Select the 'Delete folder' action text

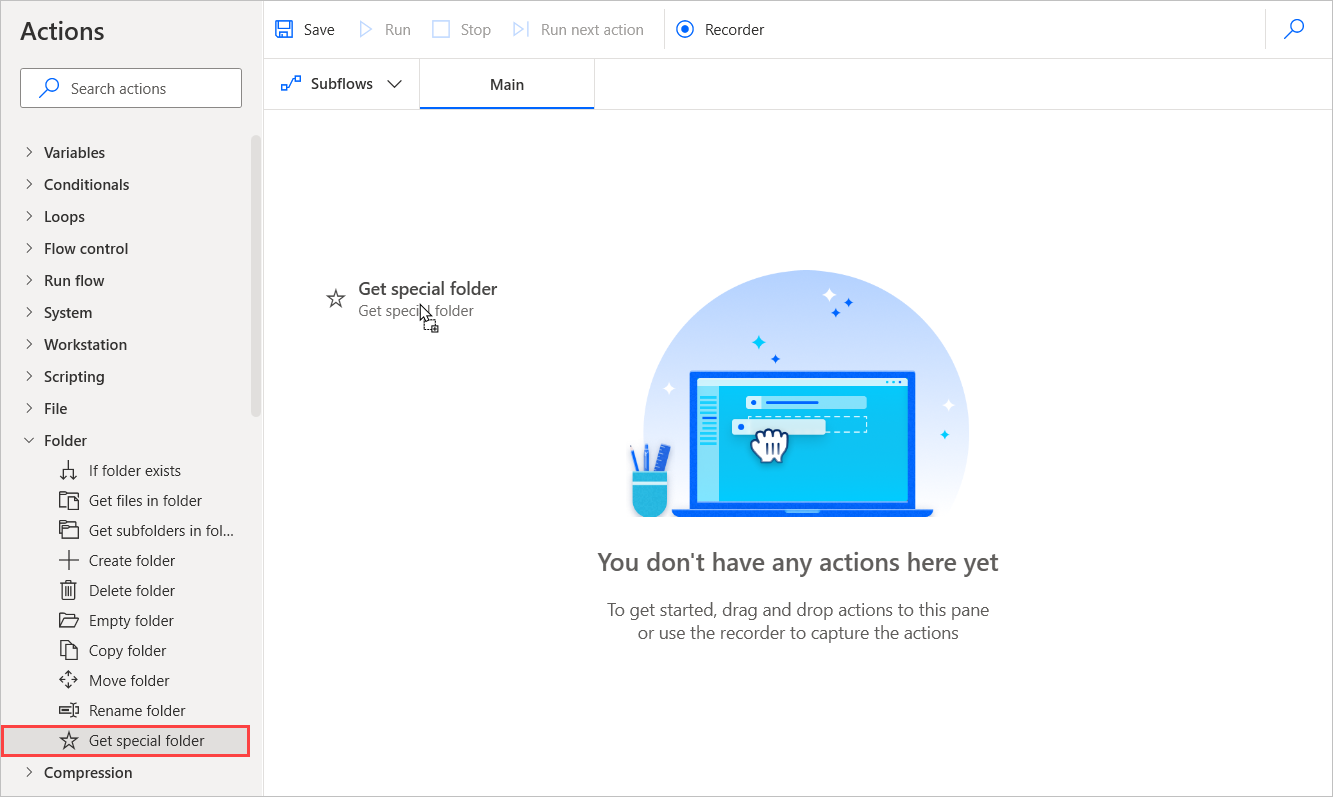pos(132,590)
